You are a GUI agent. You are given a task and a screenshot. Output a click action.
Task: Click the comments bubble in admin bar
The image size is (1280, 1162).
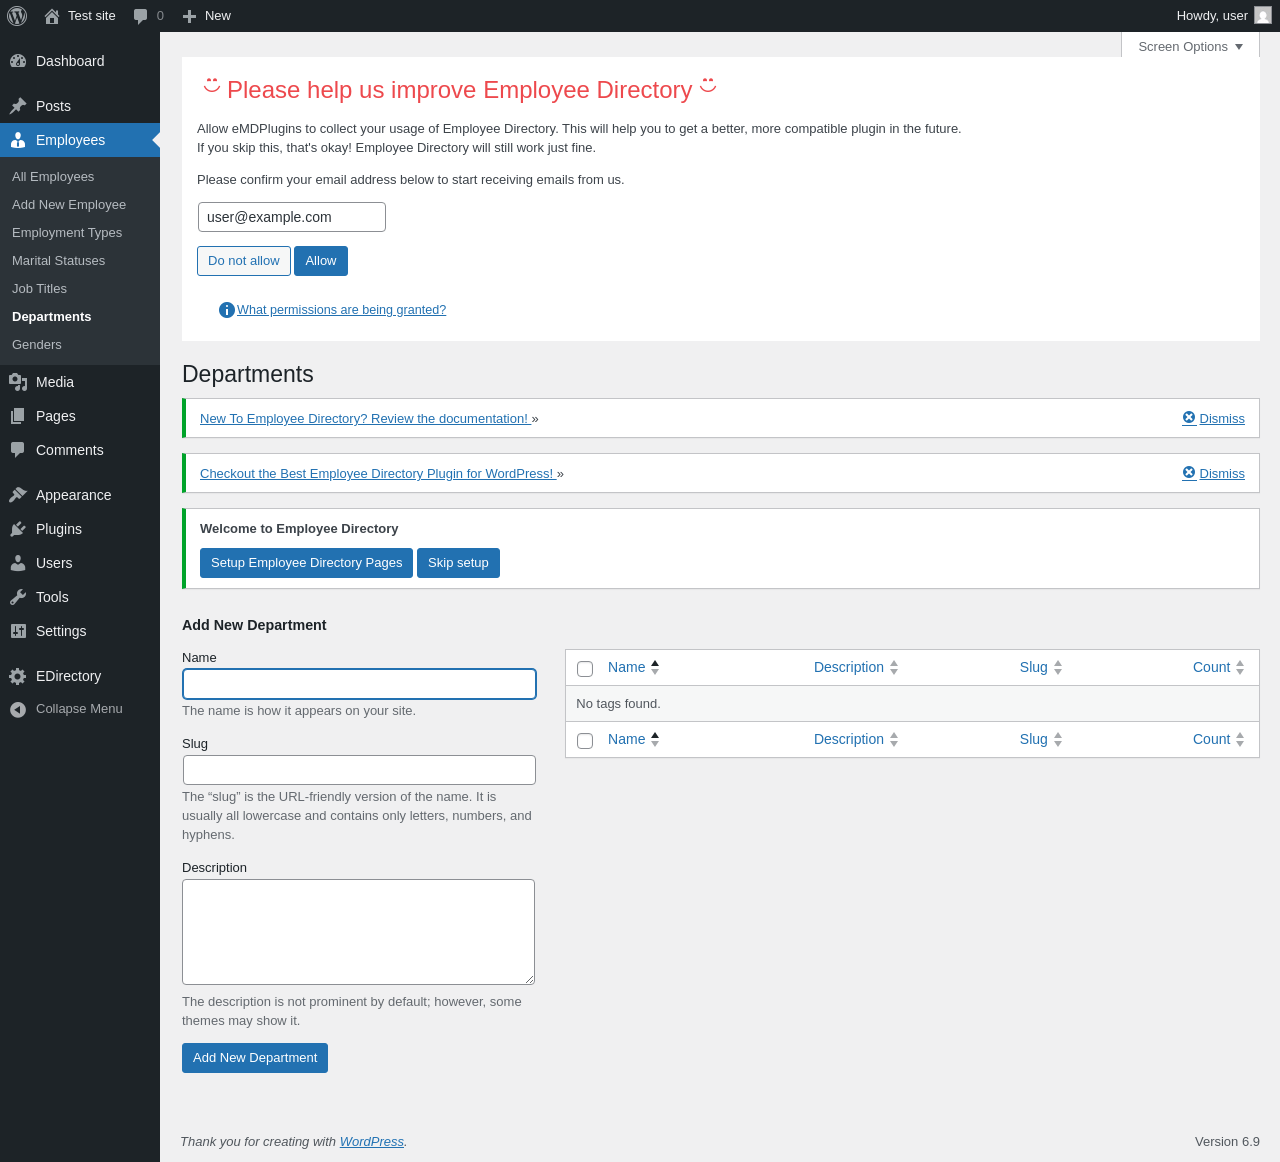coord(141,16)
